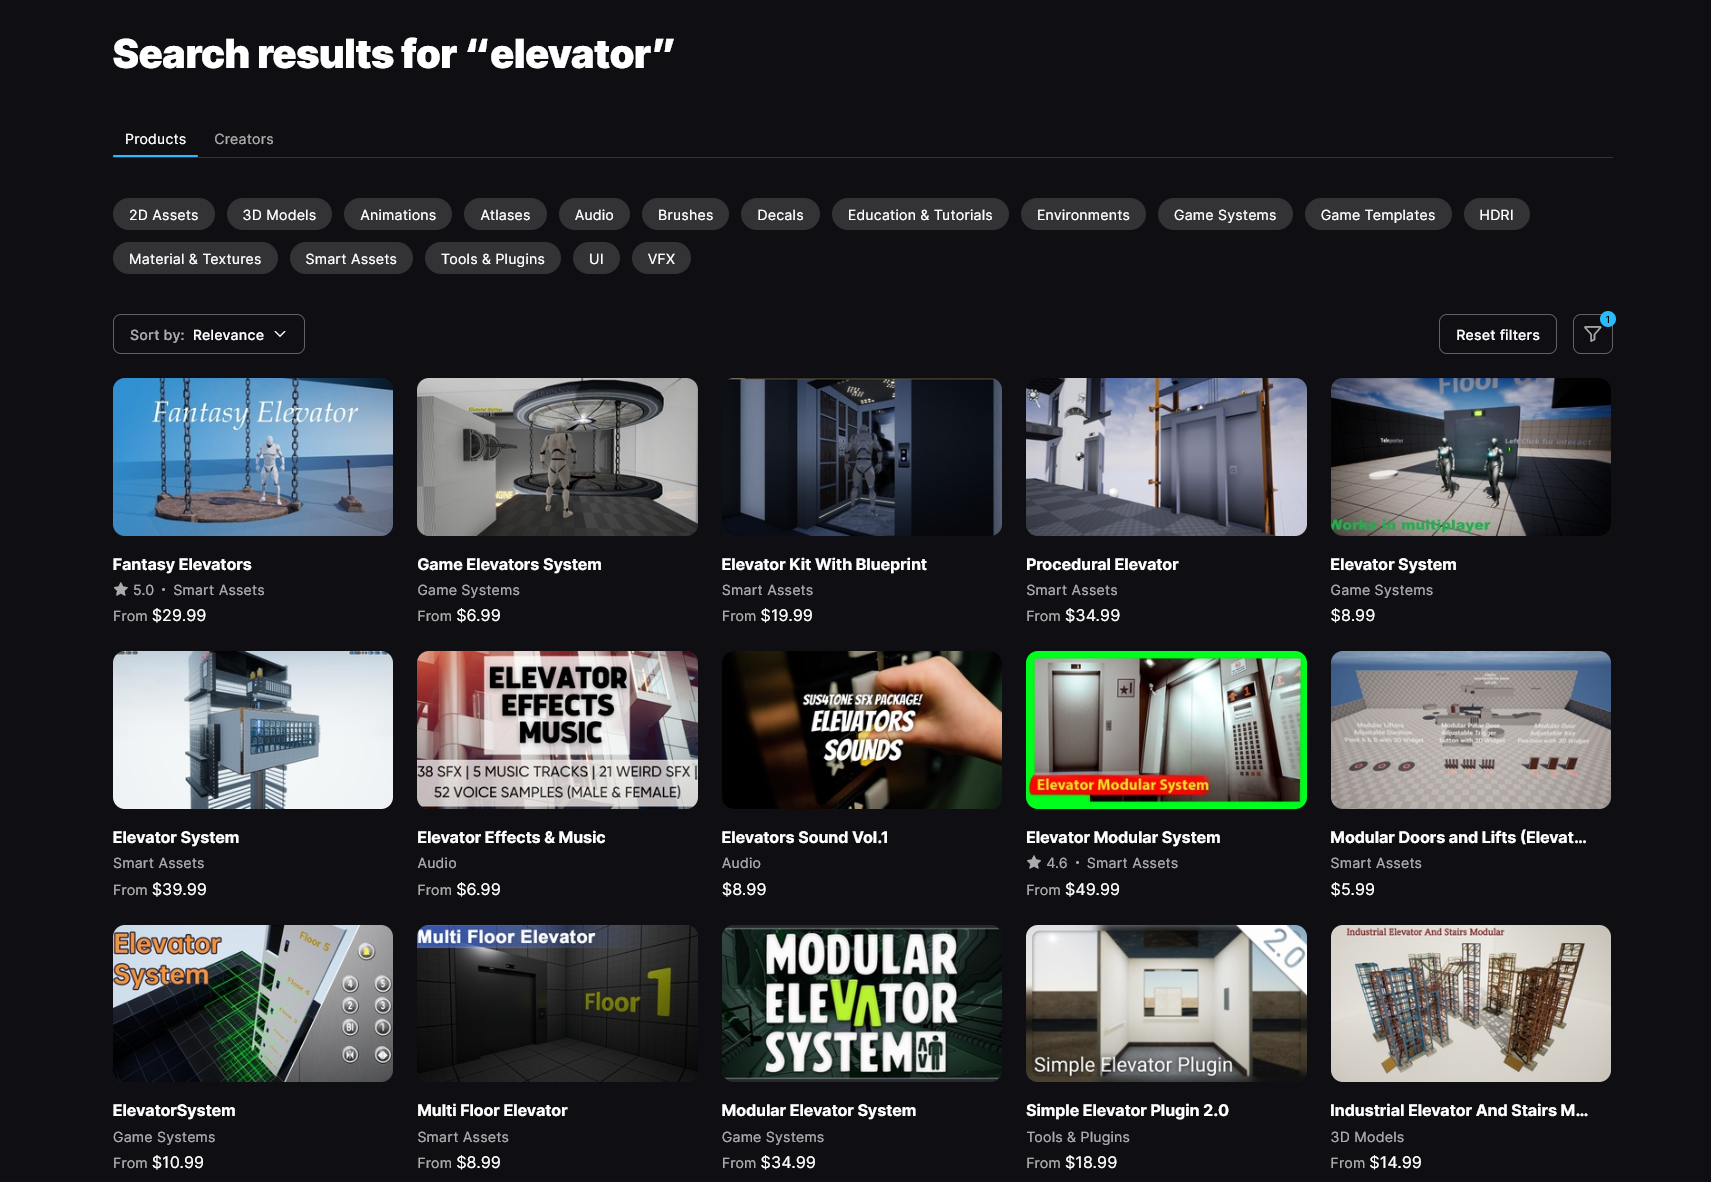View the Industrial Elevator And Stairs thumbnail
Image resolution: width=1711 pixels, height=1182 pixels.
point(1470,1003)
